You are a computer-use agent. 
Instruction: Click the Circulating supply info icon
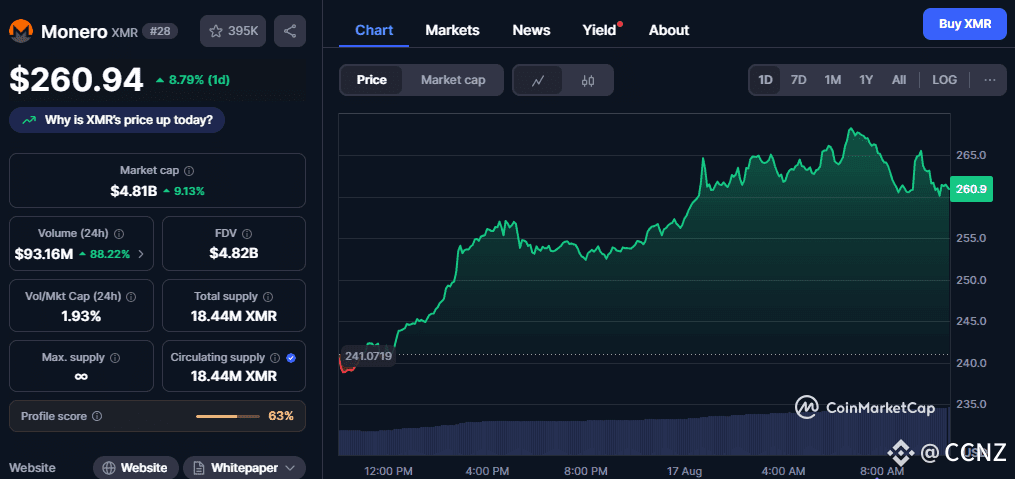[274, 357]
